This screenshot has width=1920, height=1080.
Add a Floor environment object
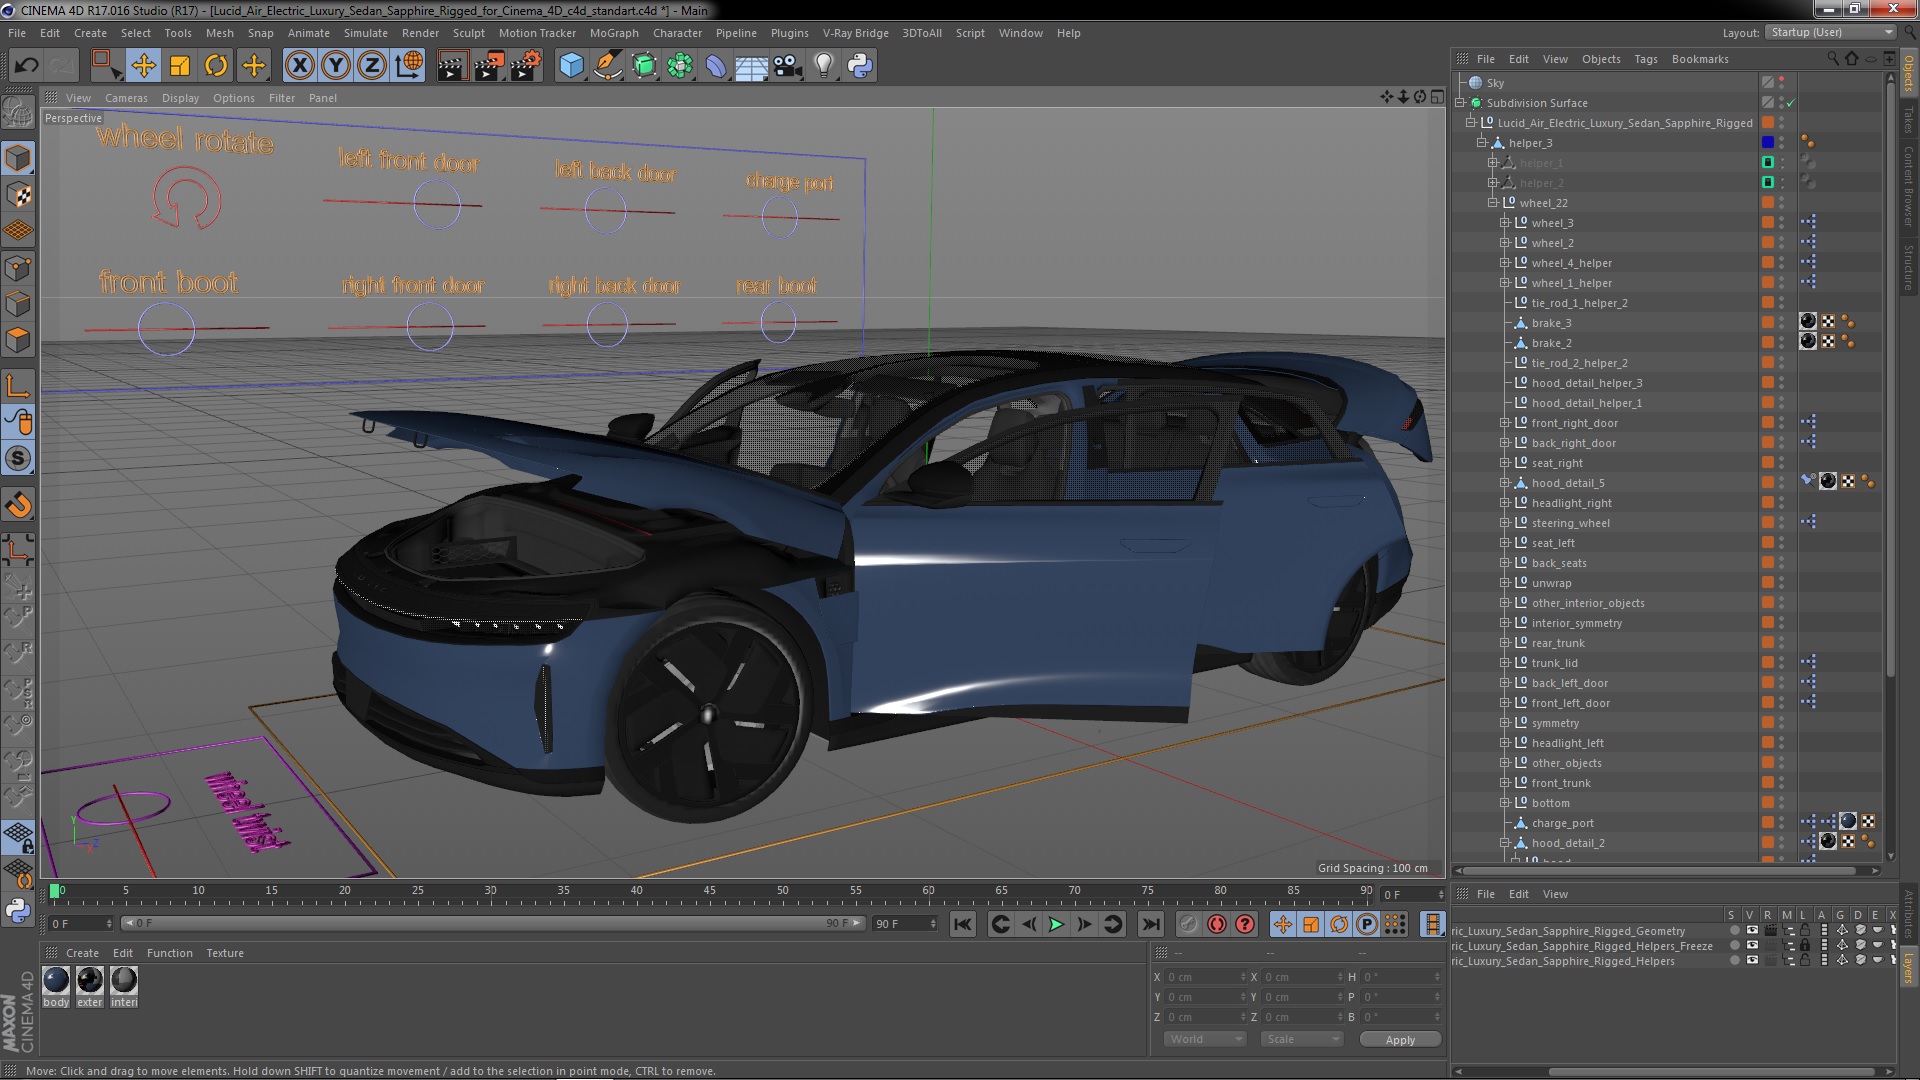click(751, 66)
